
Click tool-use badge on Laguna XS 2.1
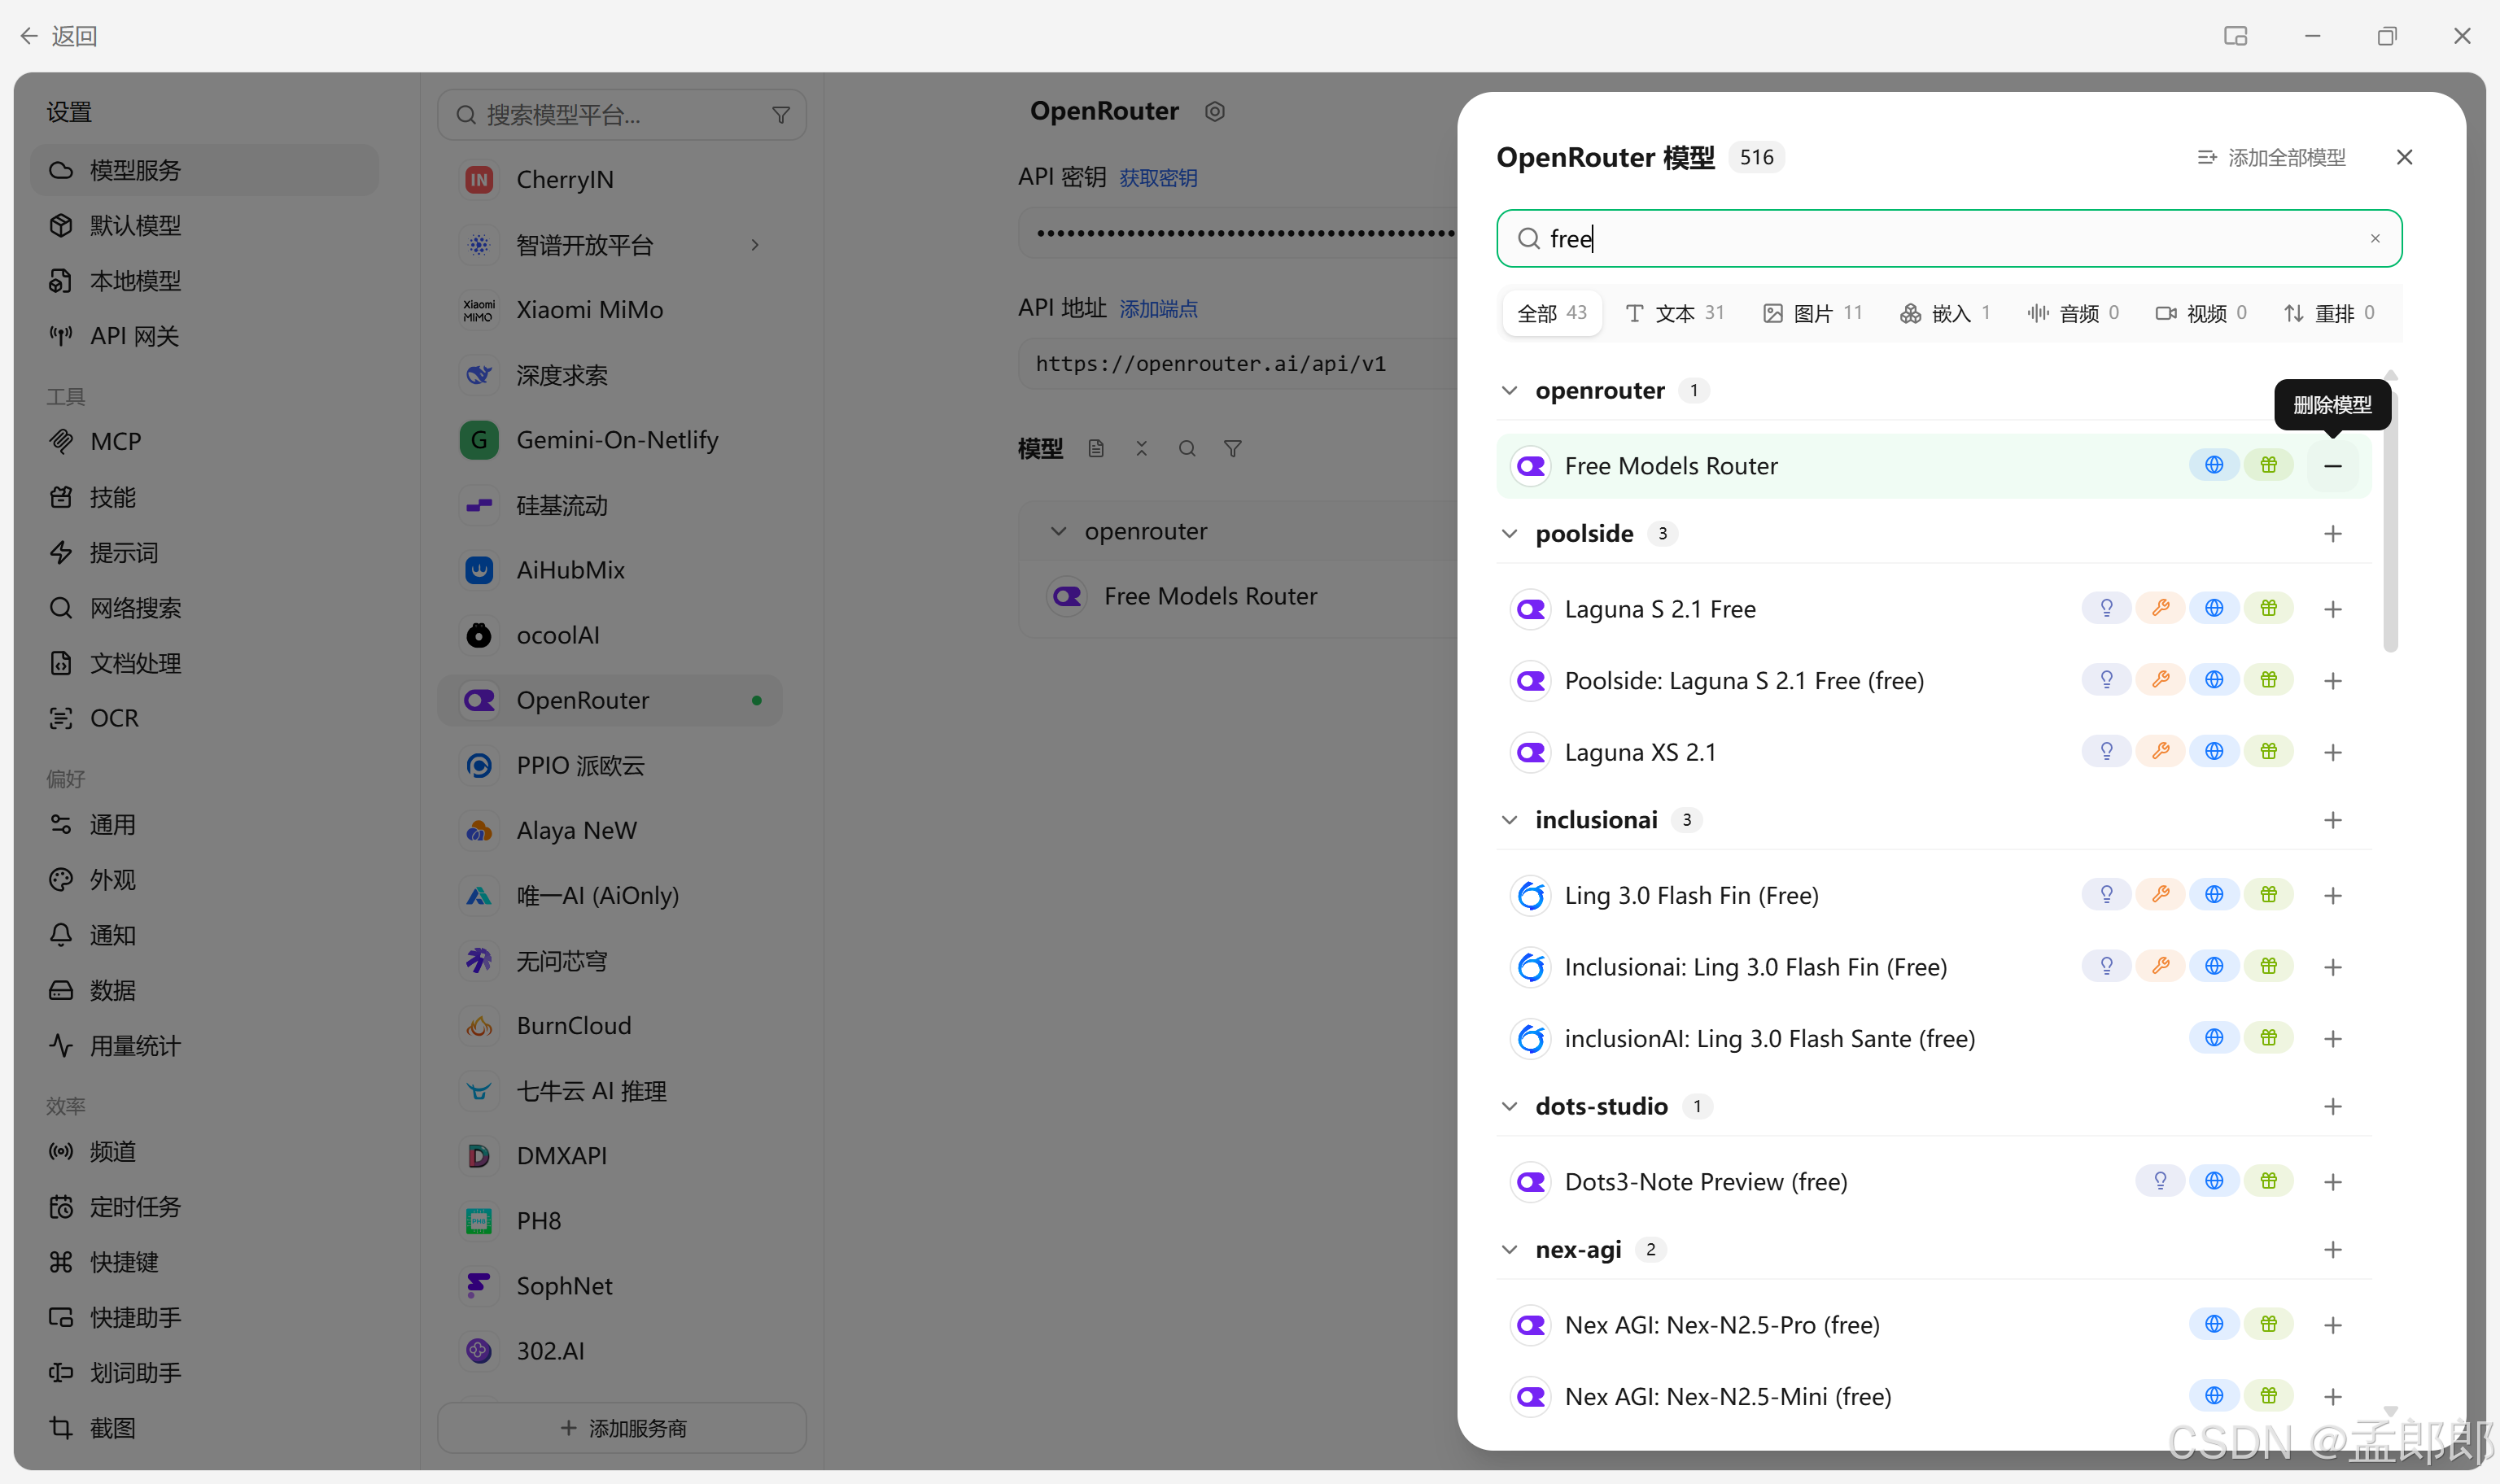point(2160,752)
